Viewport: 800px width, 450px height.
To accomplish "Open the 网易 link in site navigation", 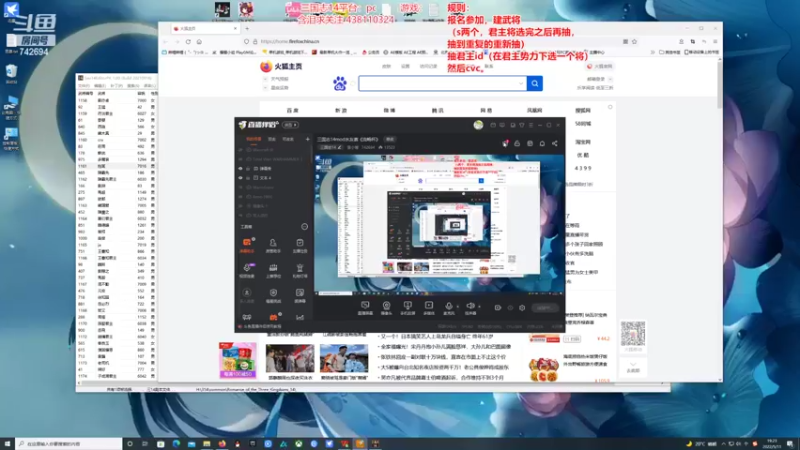I will pos(486,110).
